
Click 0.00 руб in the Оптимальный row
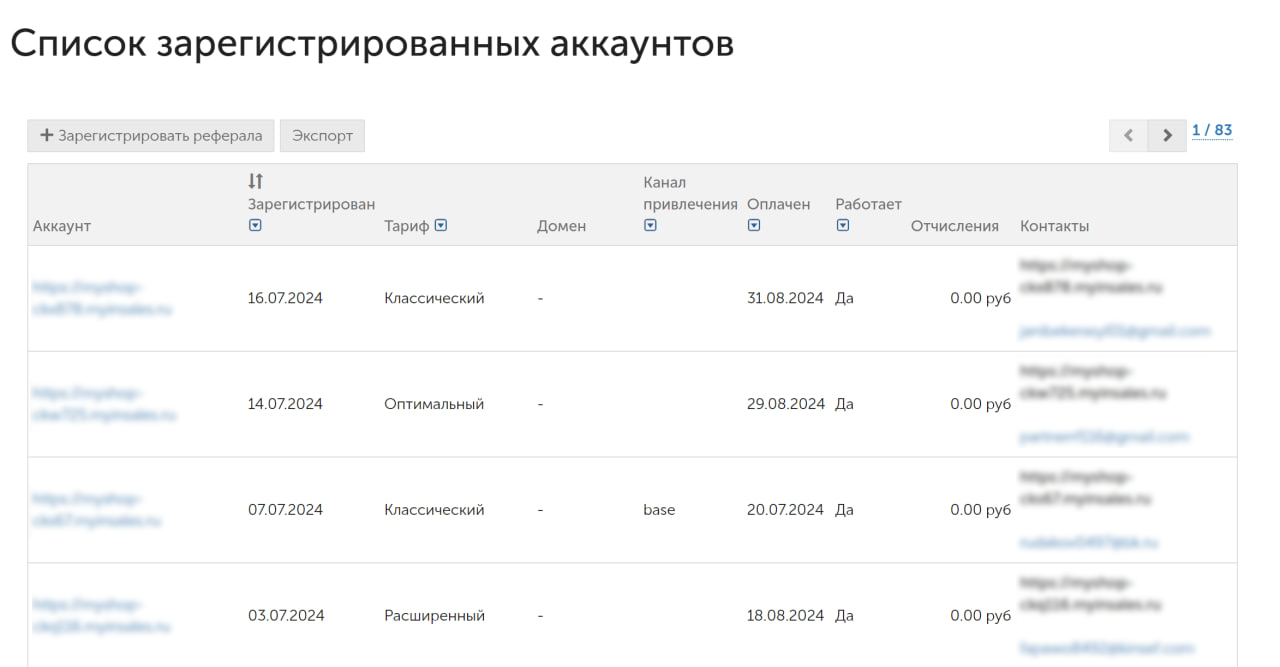click(x=981, y=404)
